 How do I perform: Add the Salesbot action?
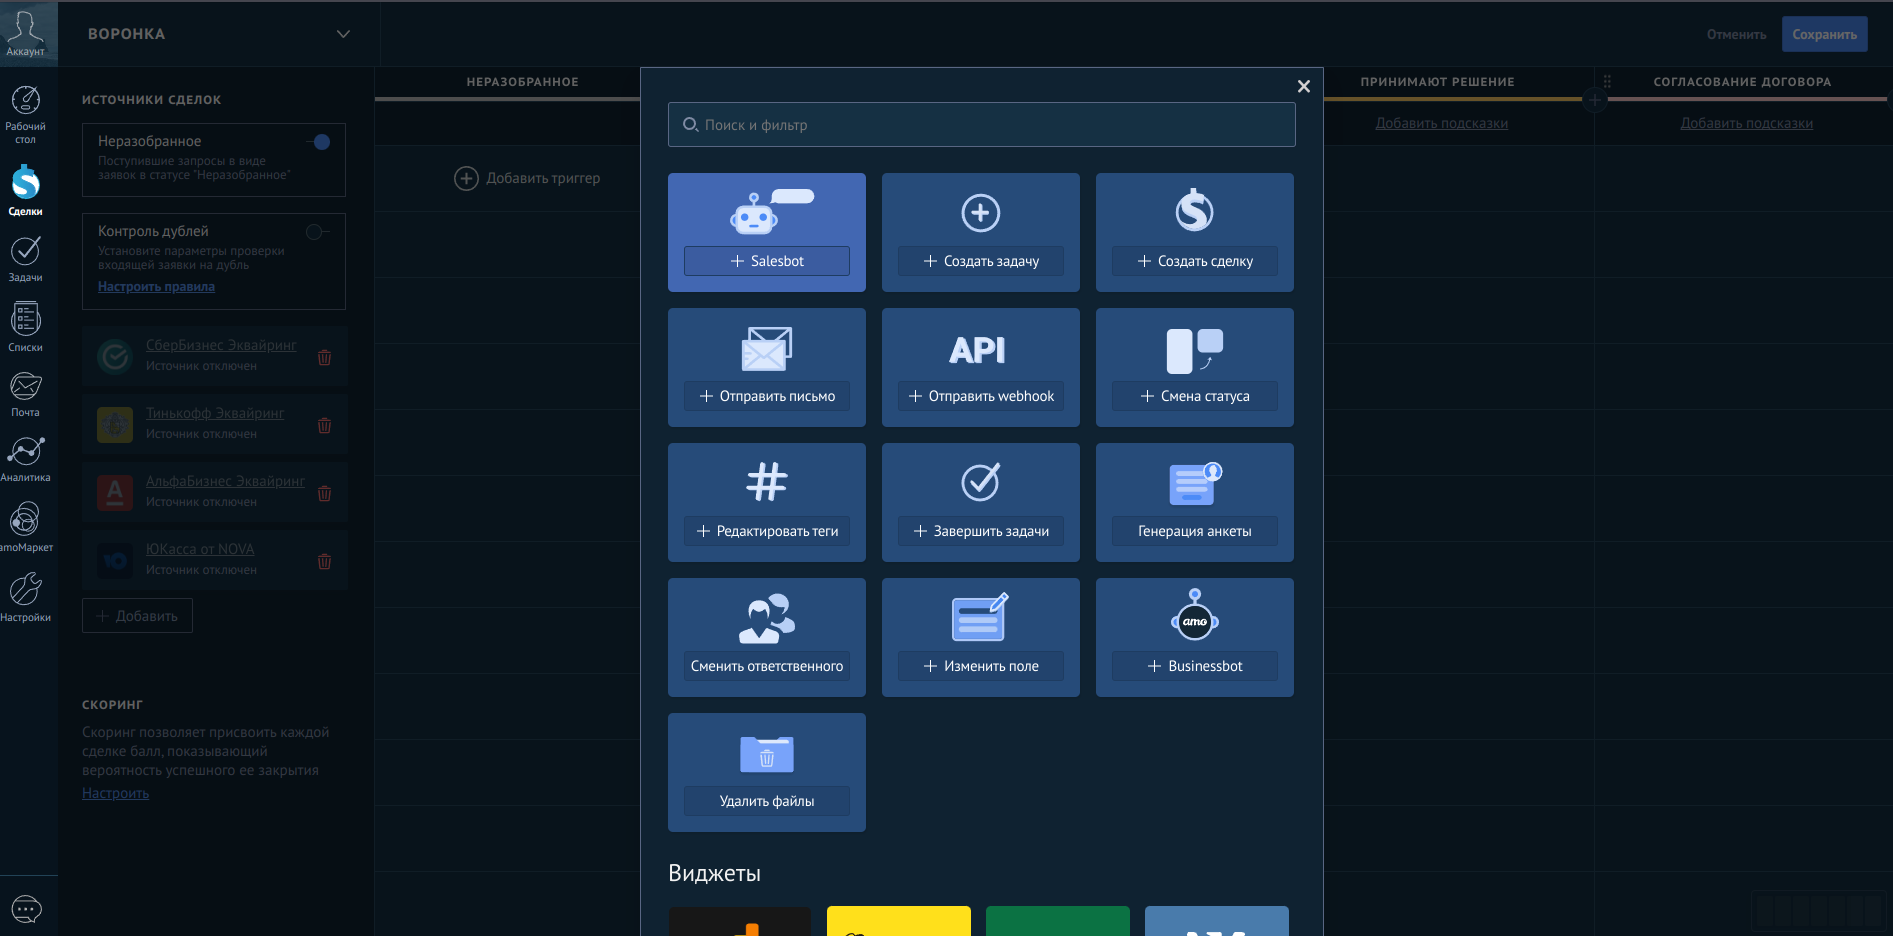766,261
